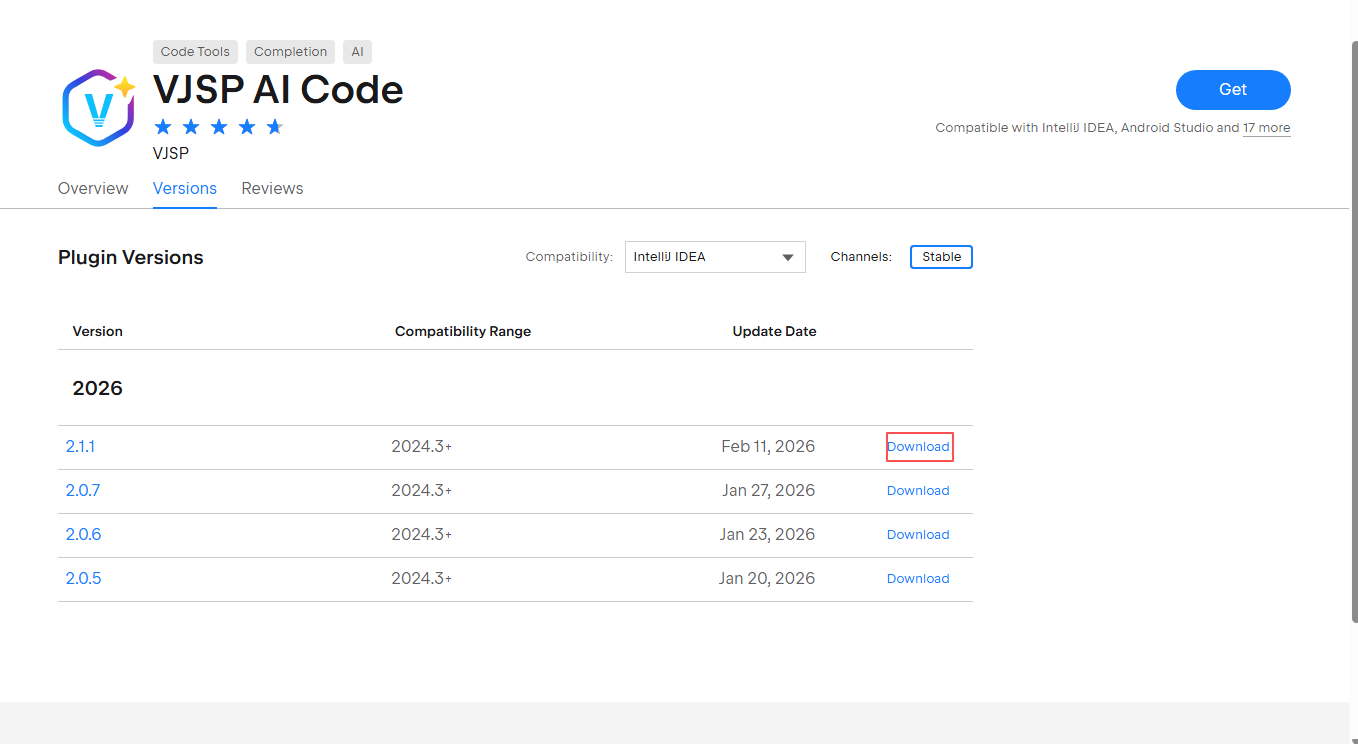The image size is (1358, 744).
Task: Expand the "17 more" compatible products link
Action: [1266, 128]
